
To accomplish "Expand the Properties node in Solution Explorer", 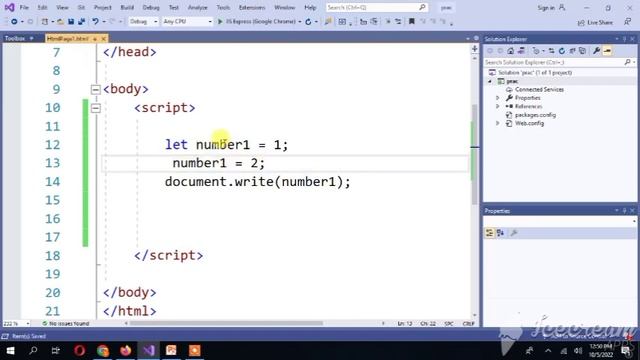I will 498,98.
